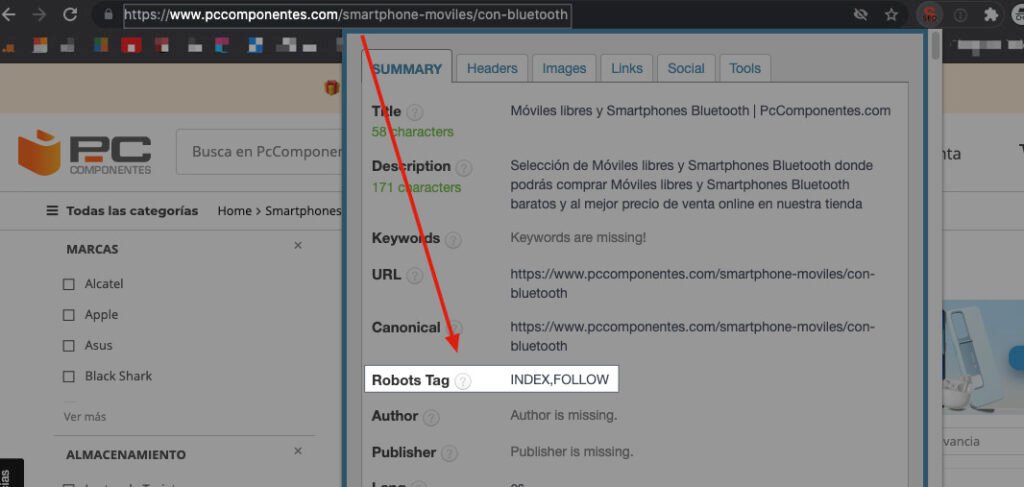1024x487 pixels.
Task: Open the Social tab
Action: 686,69
